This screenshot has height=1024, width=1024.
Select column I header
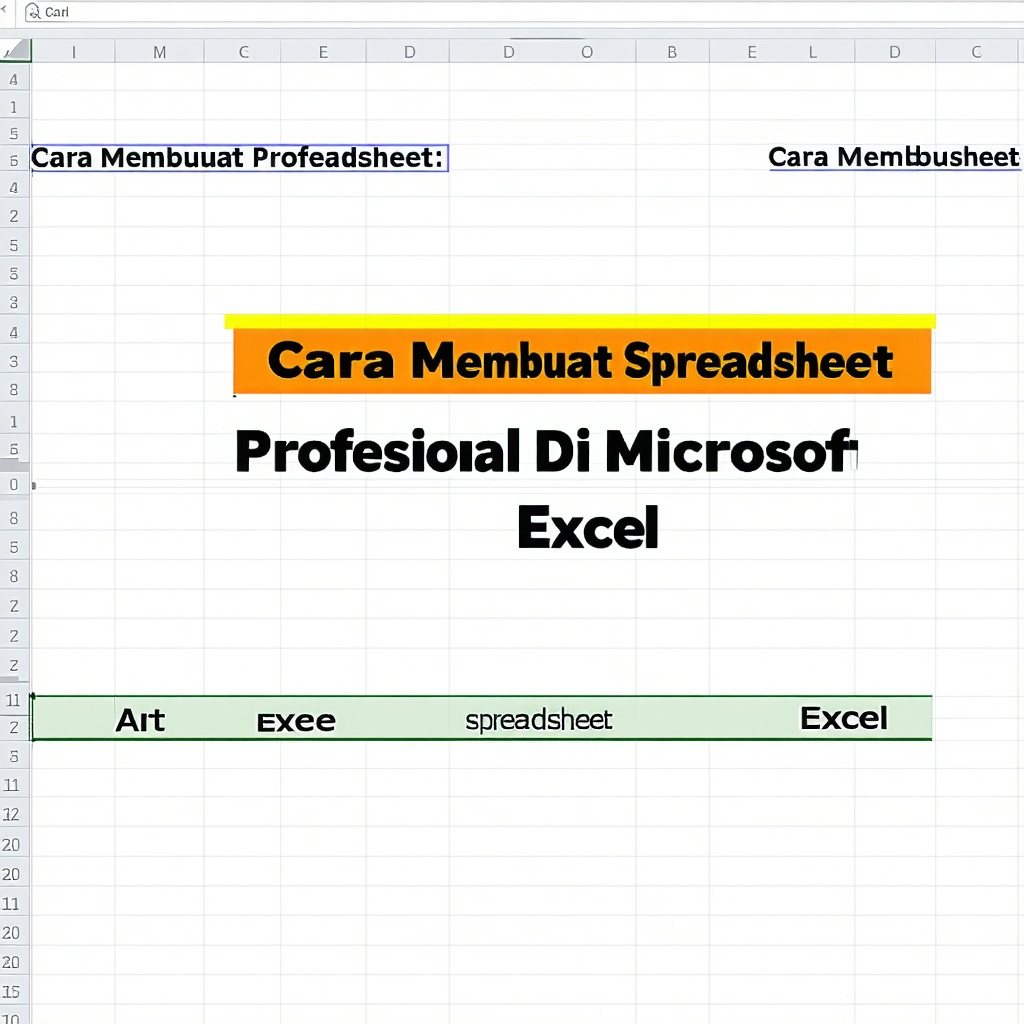[74, 52]
